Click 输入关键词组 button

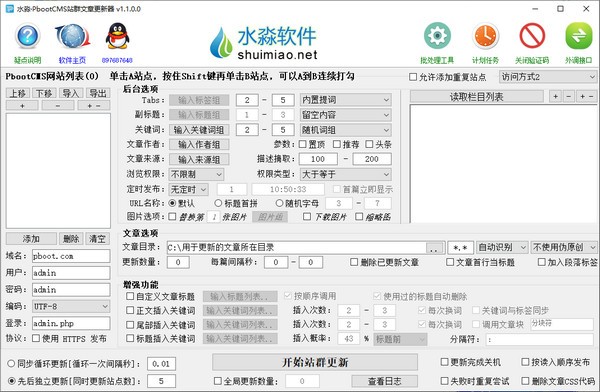click(199, 130)
